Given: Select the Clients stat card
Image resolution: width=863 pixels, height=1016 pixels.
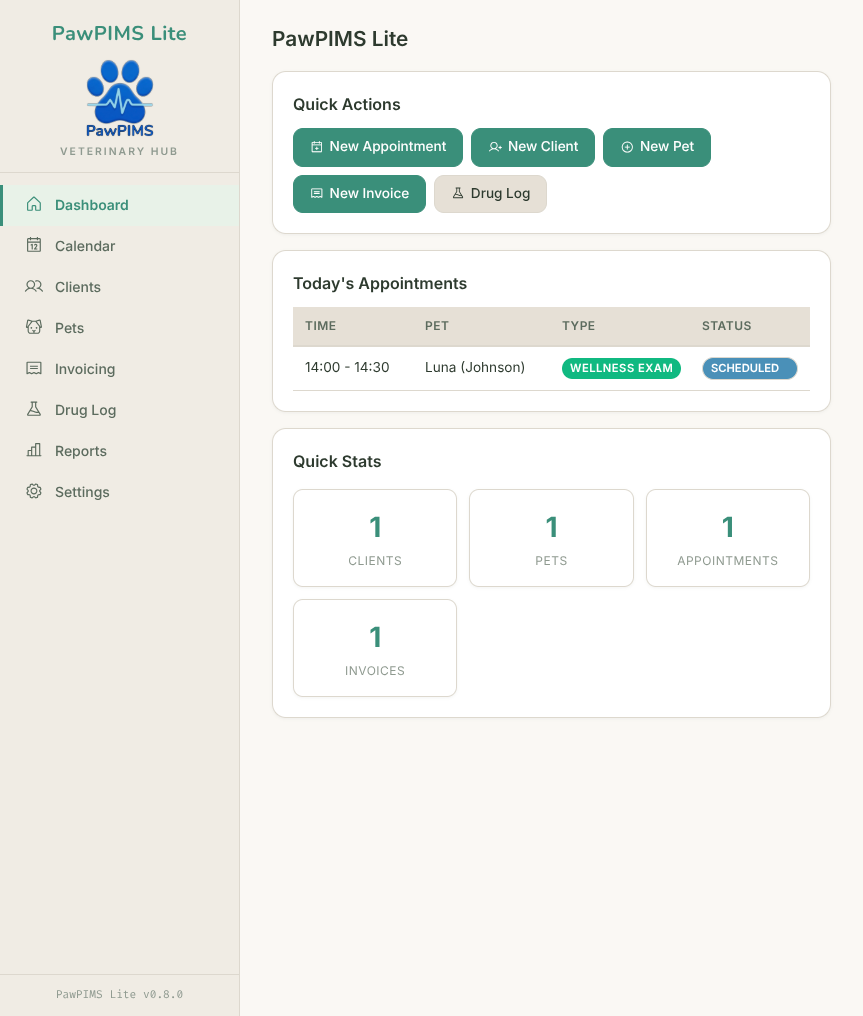Looking at the screenshot, I should pos(375,538).
